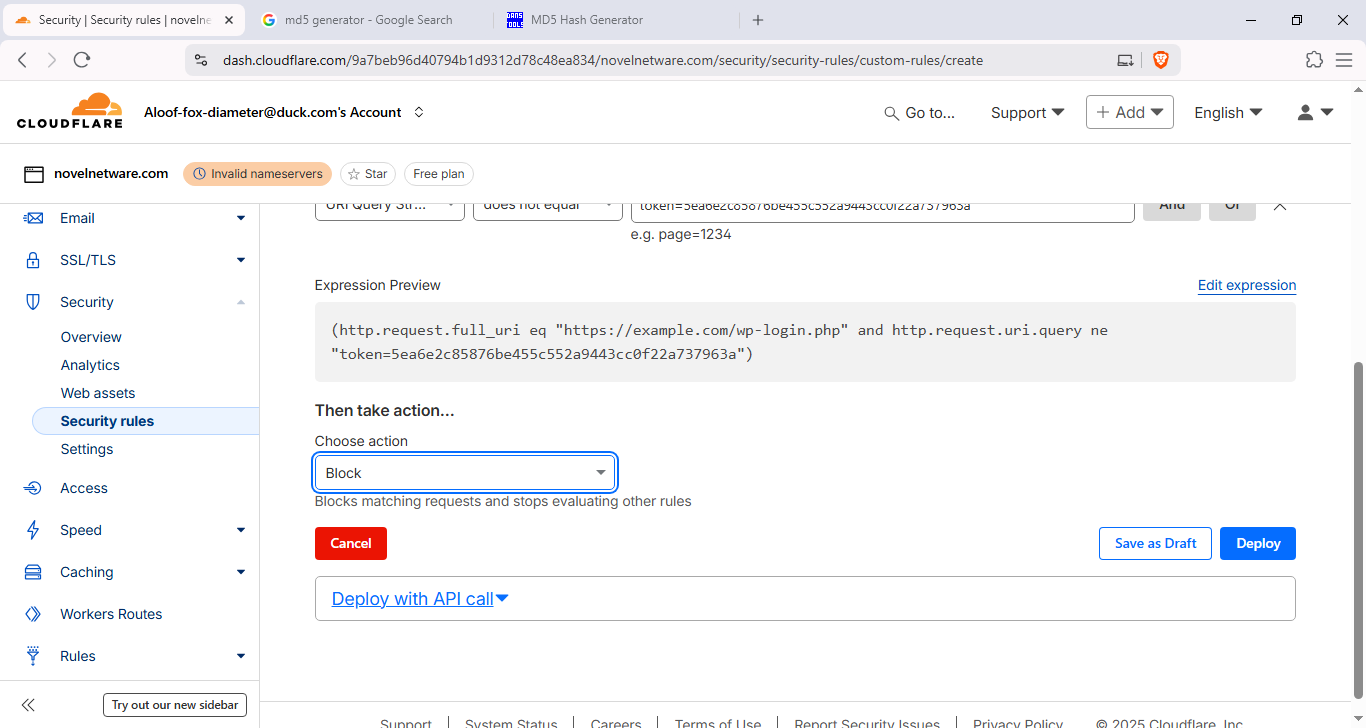The height and width of the screenshot is (728, 1366).
Task: Collapse the sidebar with double-arrow icon
Action: (x=29, y=705)
